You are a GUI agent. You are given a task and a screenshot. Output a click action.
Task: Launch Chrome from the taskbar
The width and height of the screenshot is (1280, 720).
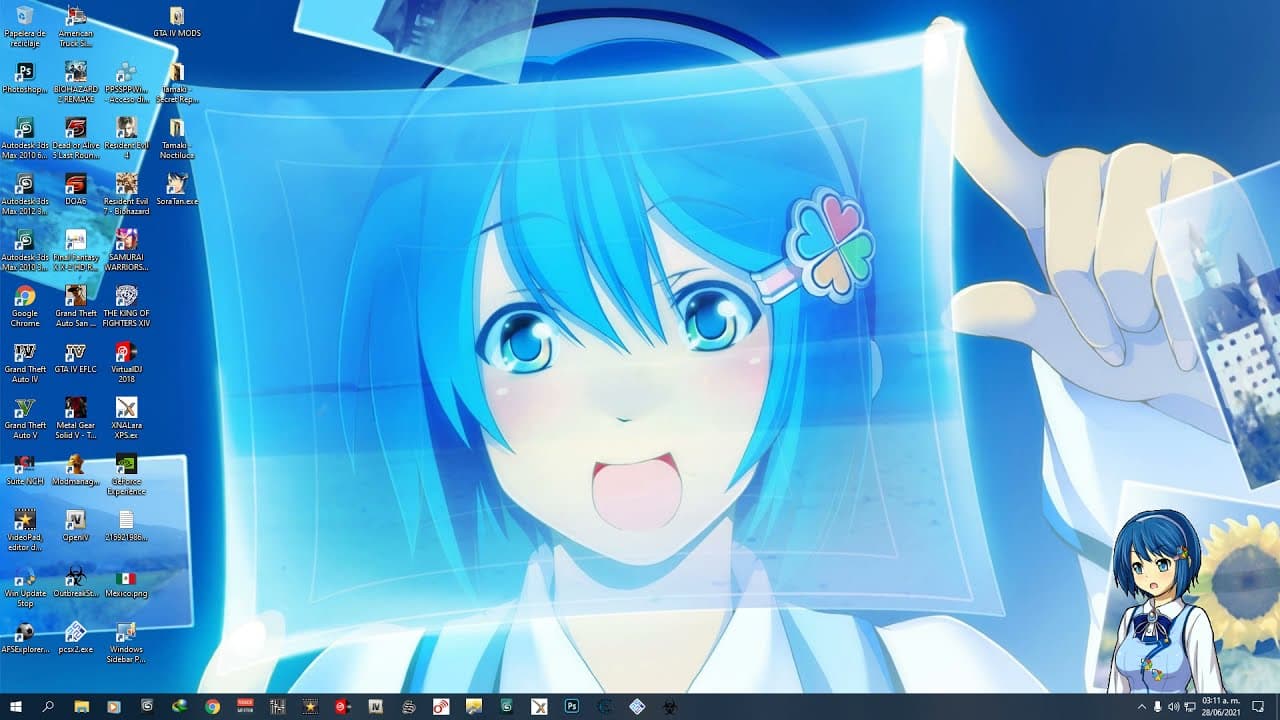click(212, 706)
